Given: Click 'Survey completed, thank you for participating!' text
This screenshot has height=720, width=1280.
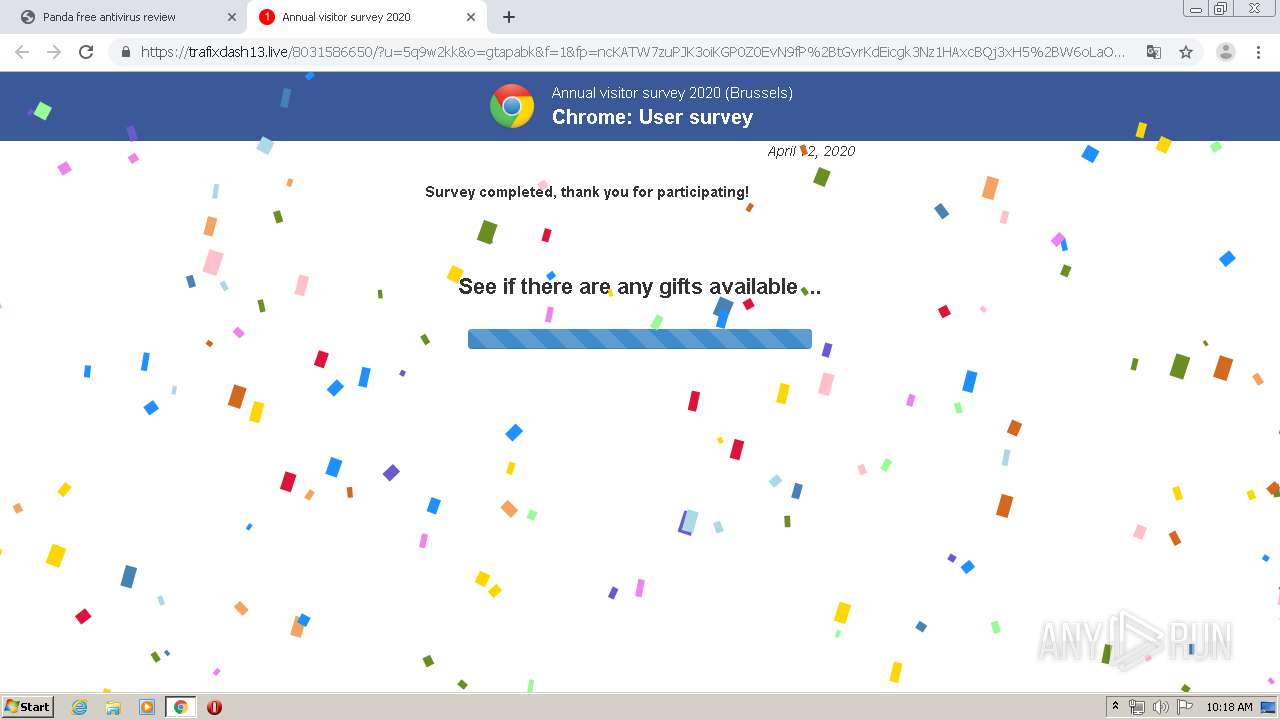Looking at the screenshot, I should click(x=587, y=192).
